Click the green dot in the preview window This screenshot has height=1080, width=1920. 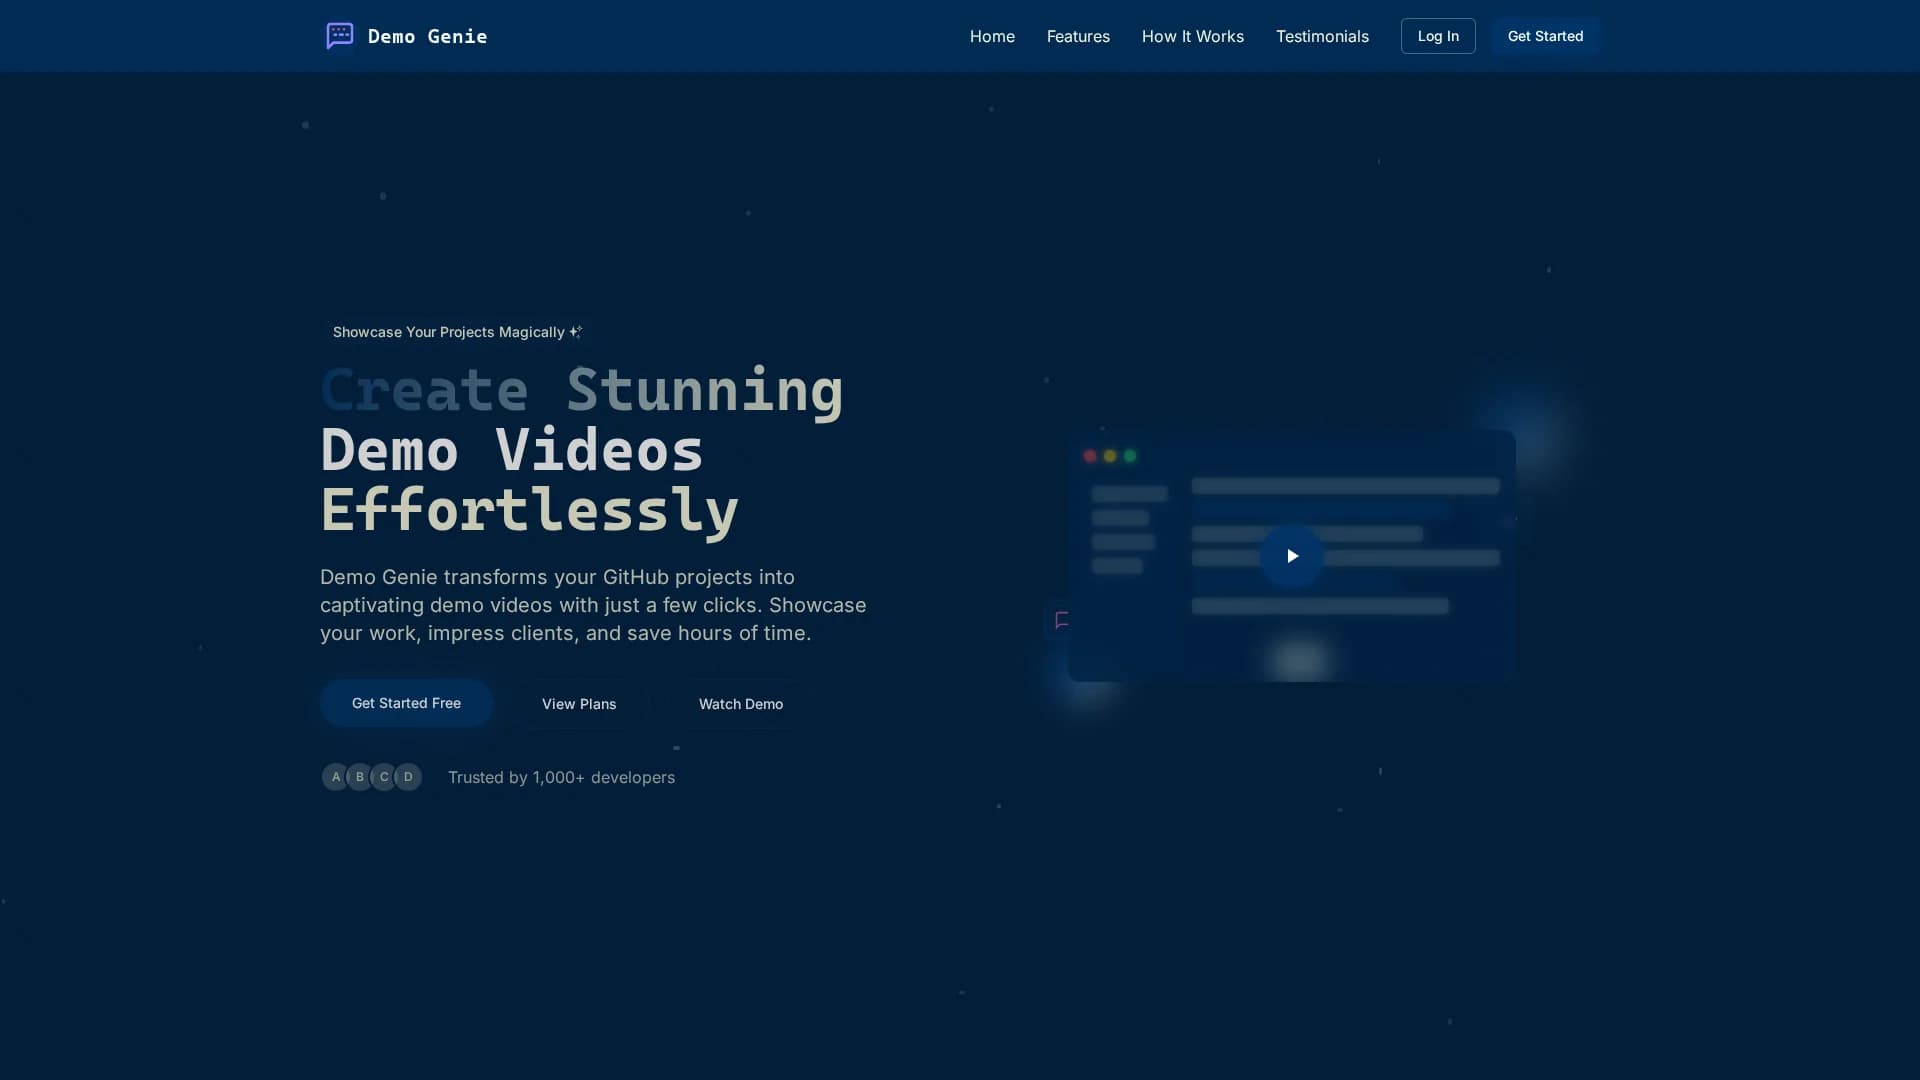point(1130,456)
